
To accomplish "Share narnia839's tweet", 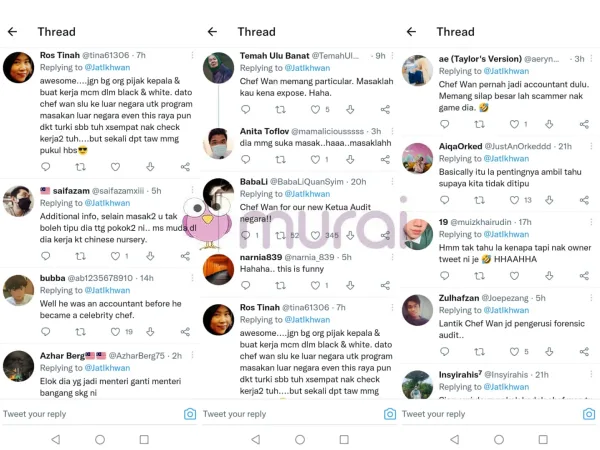I will tap(385, 285).
